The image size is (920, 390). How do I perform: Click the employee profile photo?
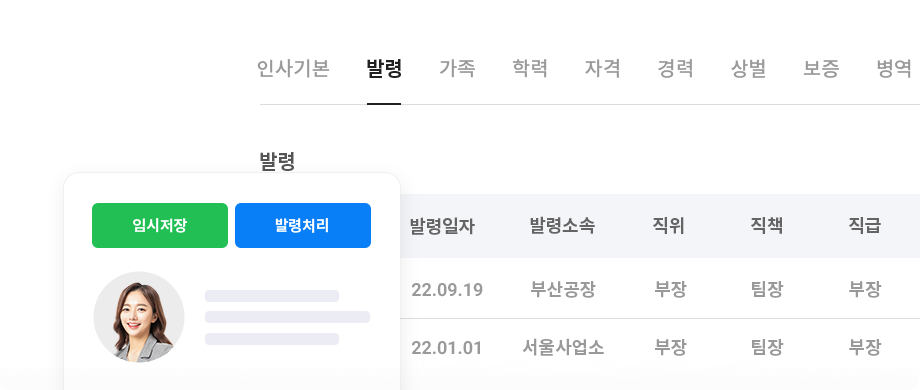tap(139, 317)
